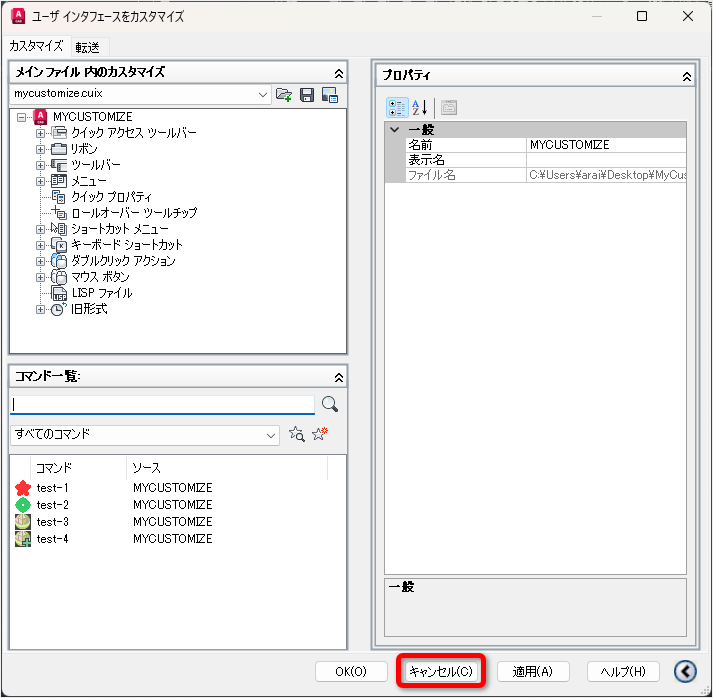Select the ショートカット メニュー tree item
Viewport: 713px width, 698px height.
click(x=120, y=229)
